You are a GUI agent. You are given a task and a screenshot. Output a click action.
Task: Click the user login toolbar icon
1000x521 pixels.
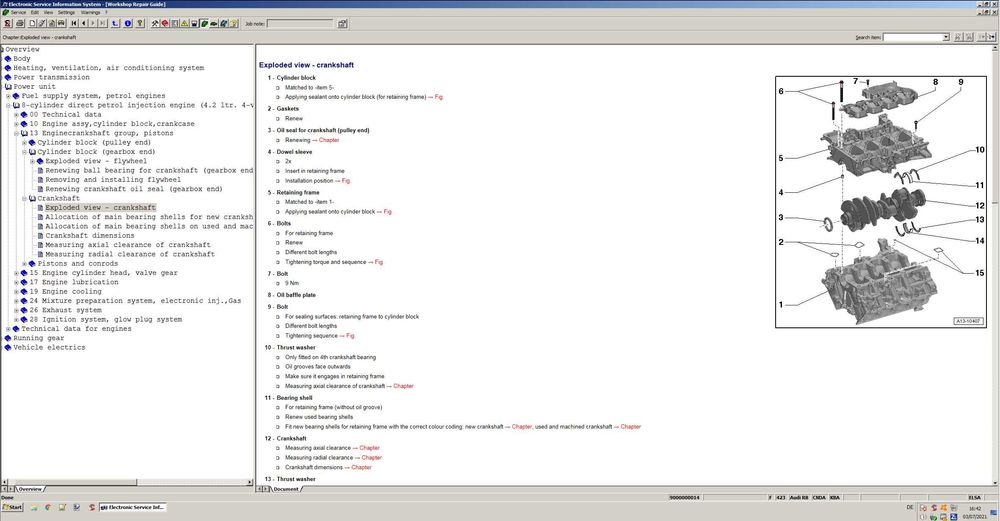click(x=8, y=24)
